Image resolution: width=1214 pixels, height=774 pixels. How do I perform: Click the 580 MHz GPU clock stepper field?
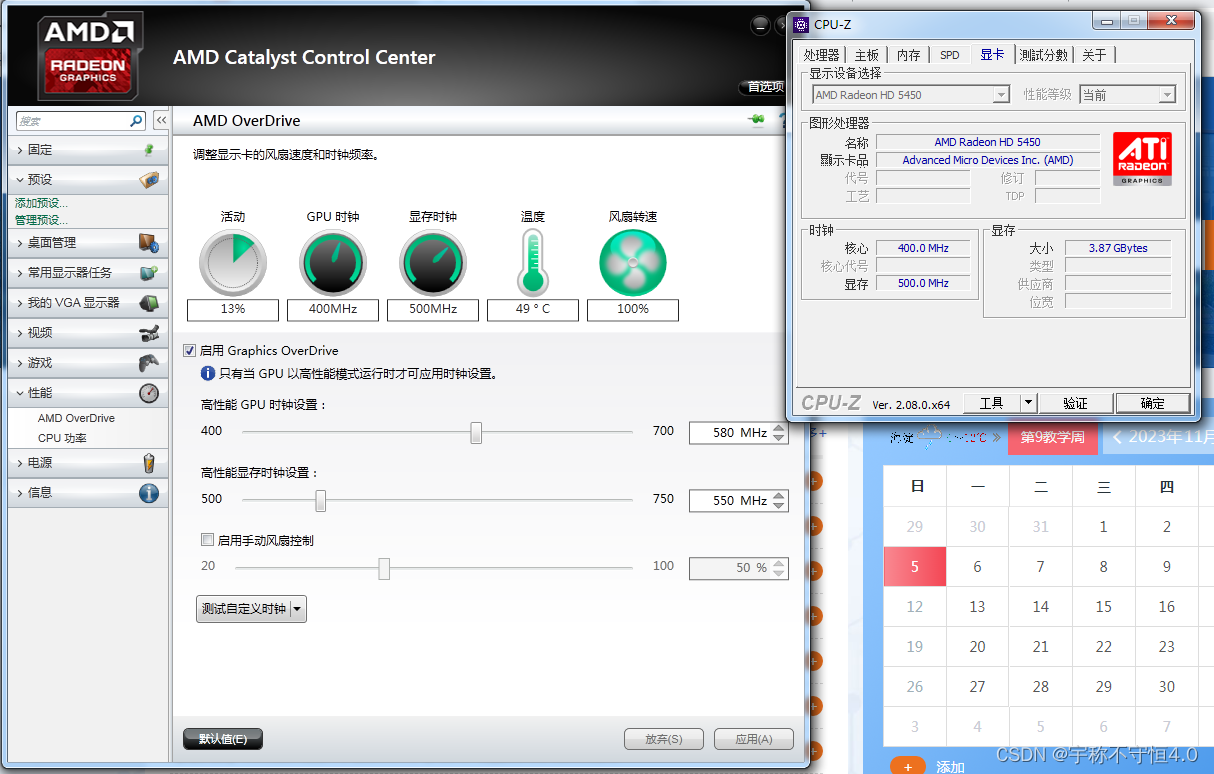739,433
